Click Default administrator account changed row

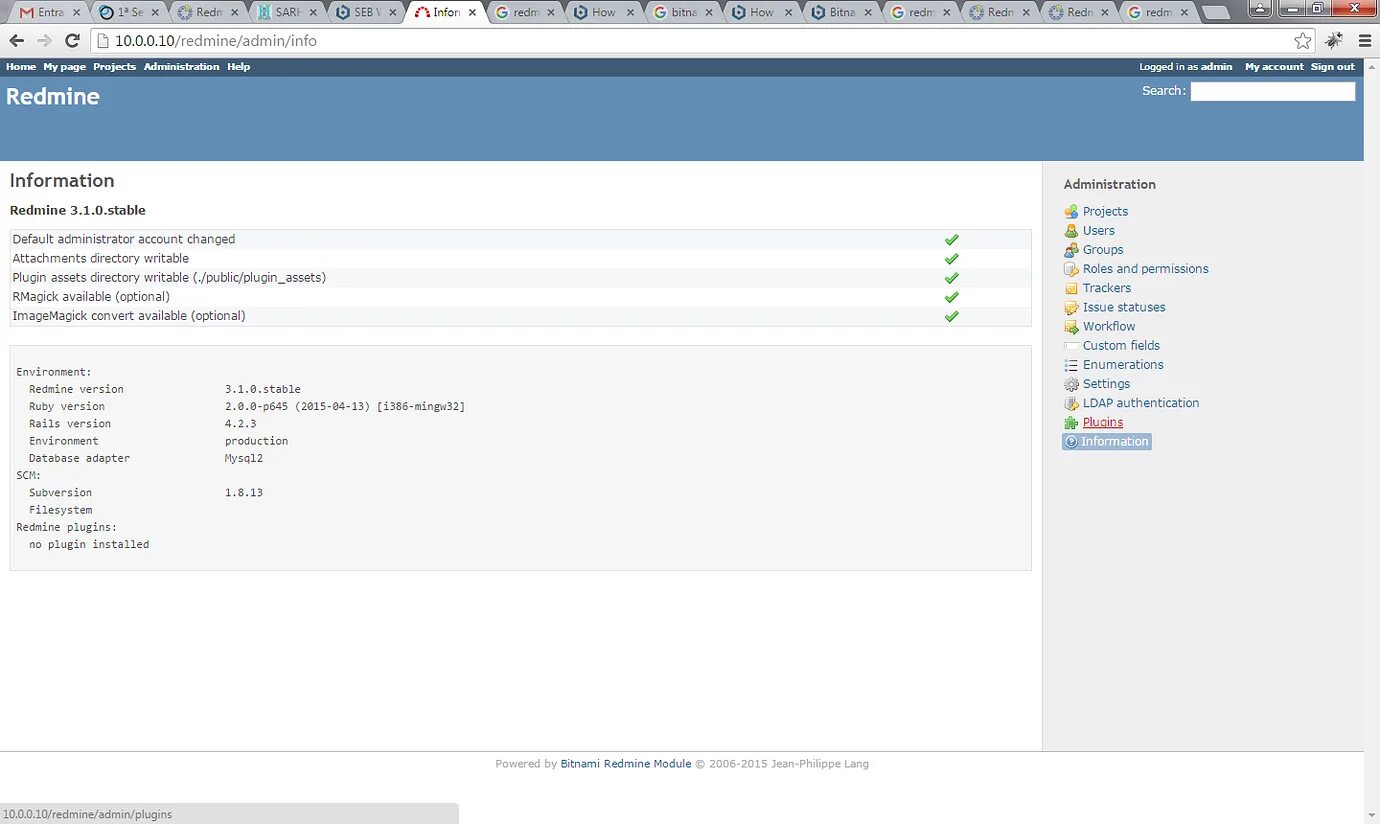(520, 239)
